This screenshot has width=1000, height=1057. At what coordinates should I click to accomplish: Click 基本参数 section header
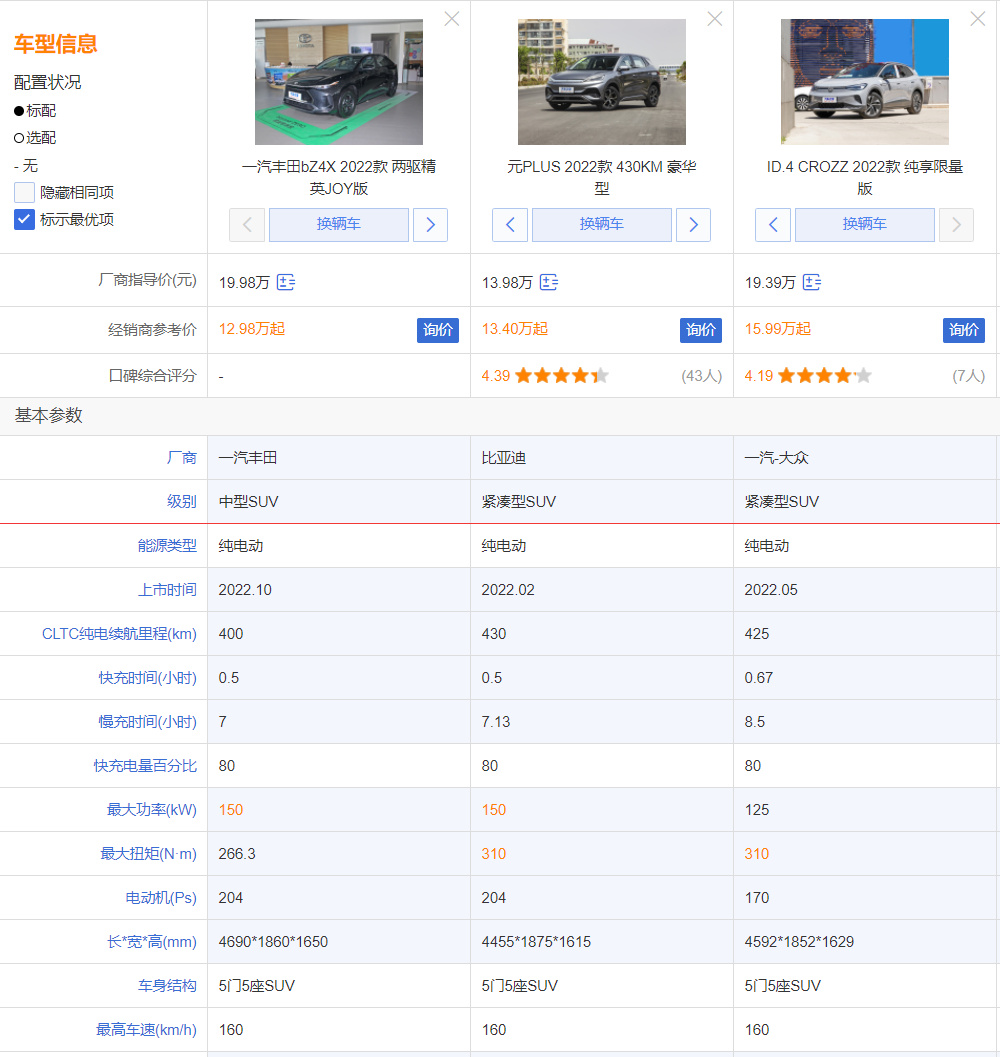click(x=49, y=415)
